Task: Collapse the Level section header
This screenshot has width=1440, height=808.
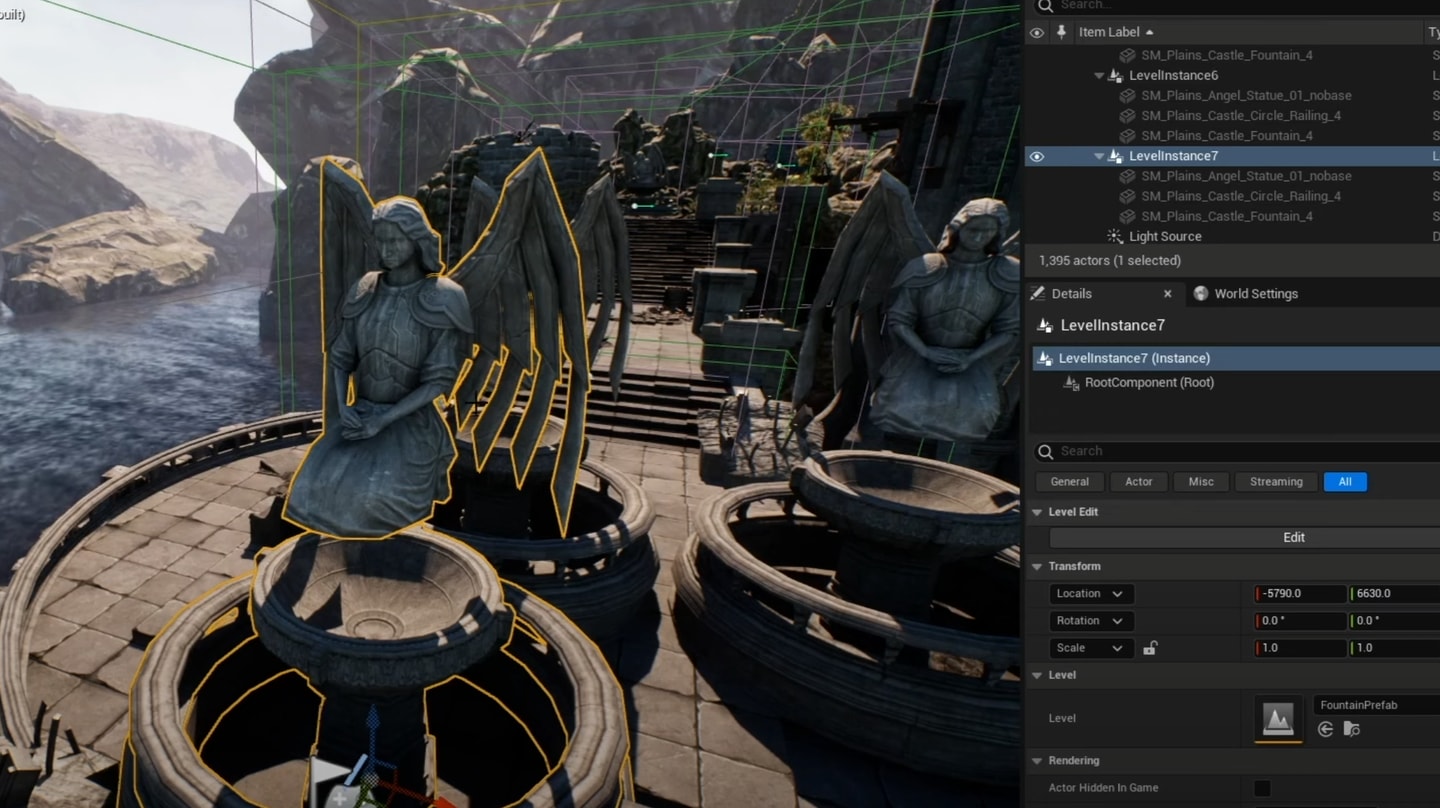Action: [1037, 675]
